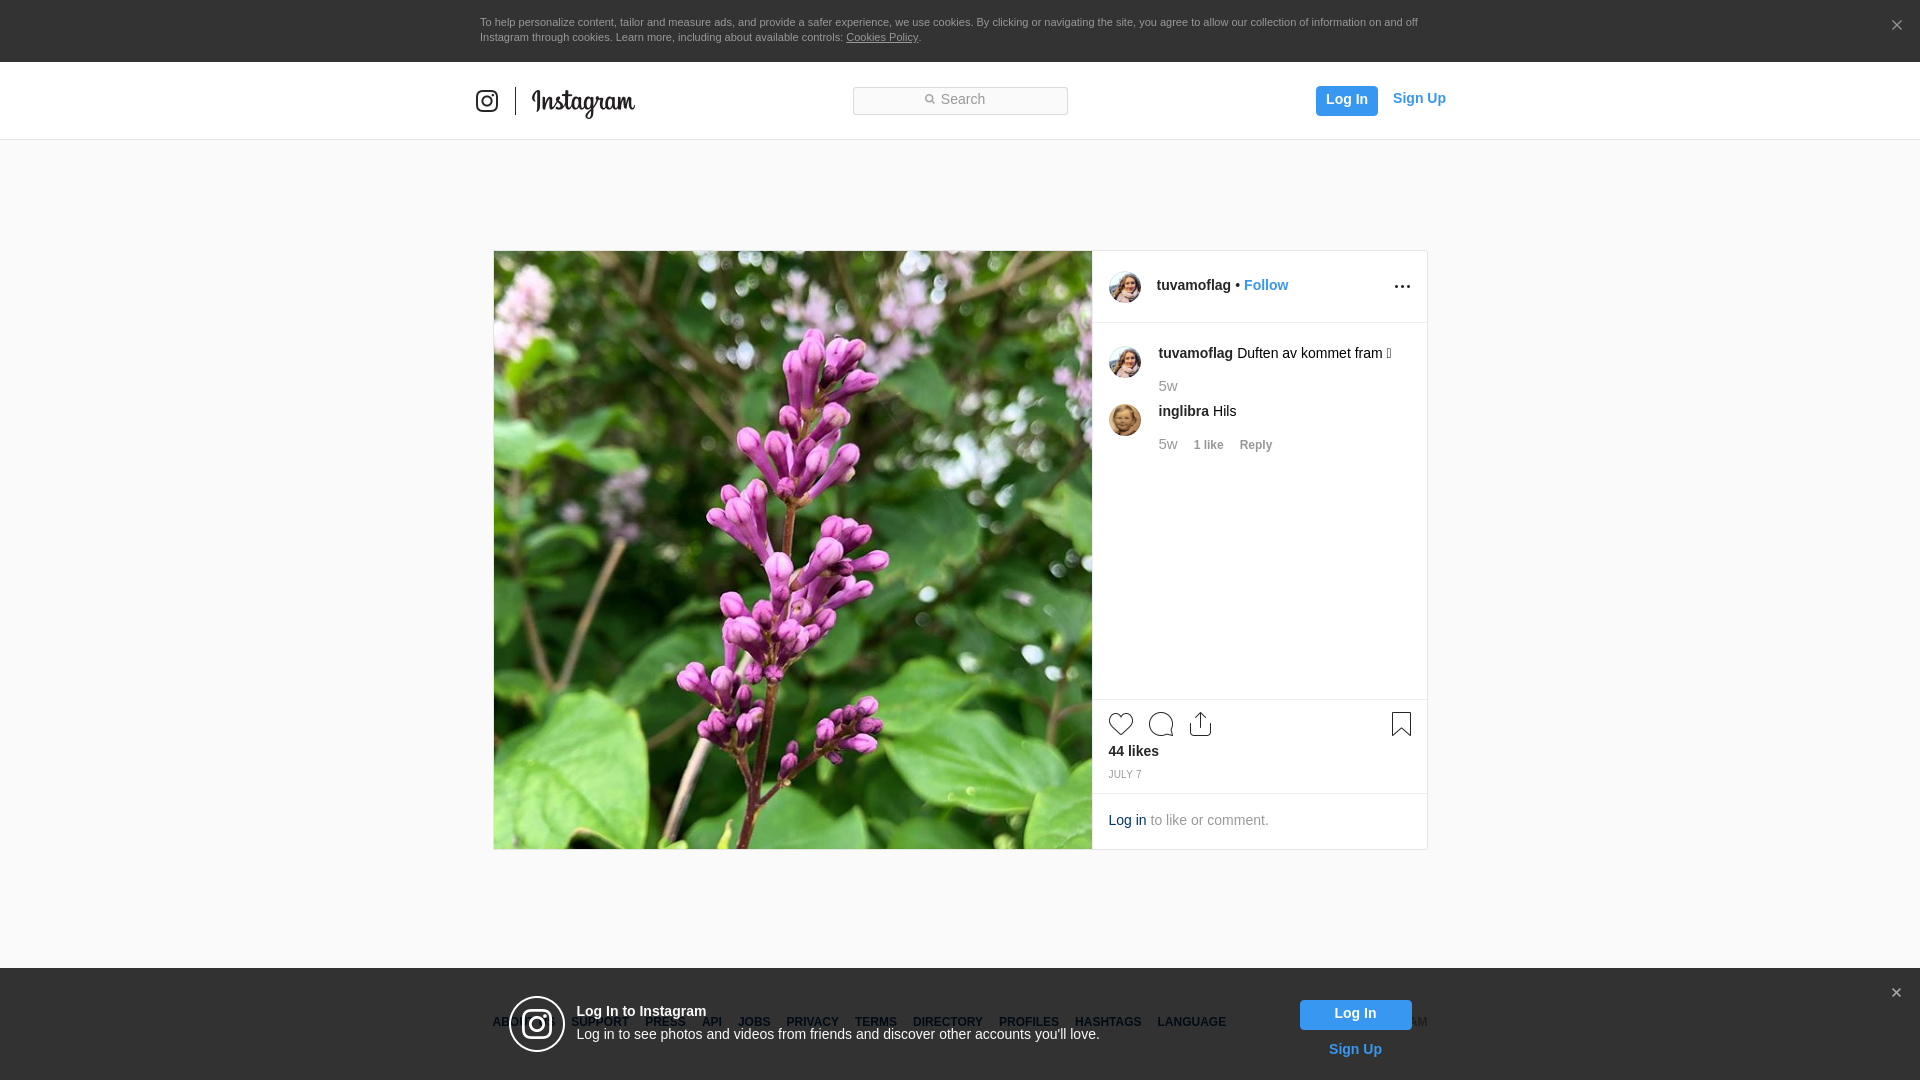Follow the tuvamoflag account
1920x1080 pixels.
[1265, 285]
